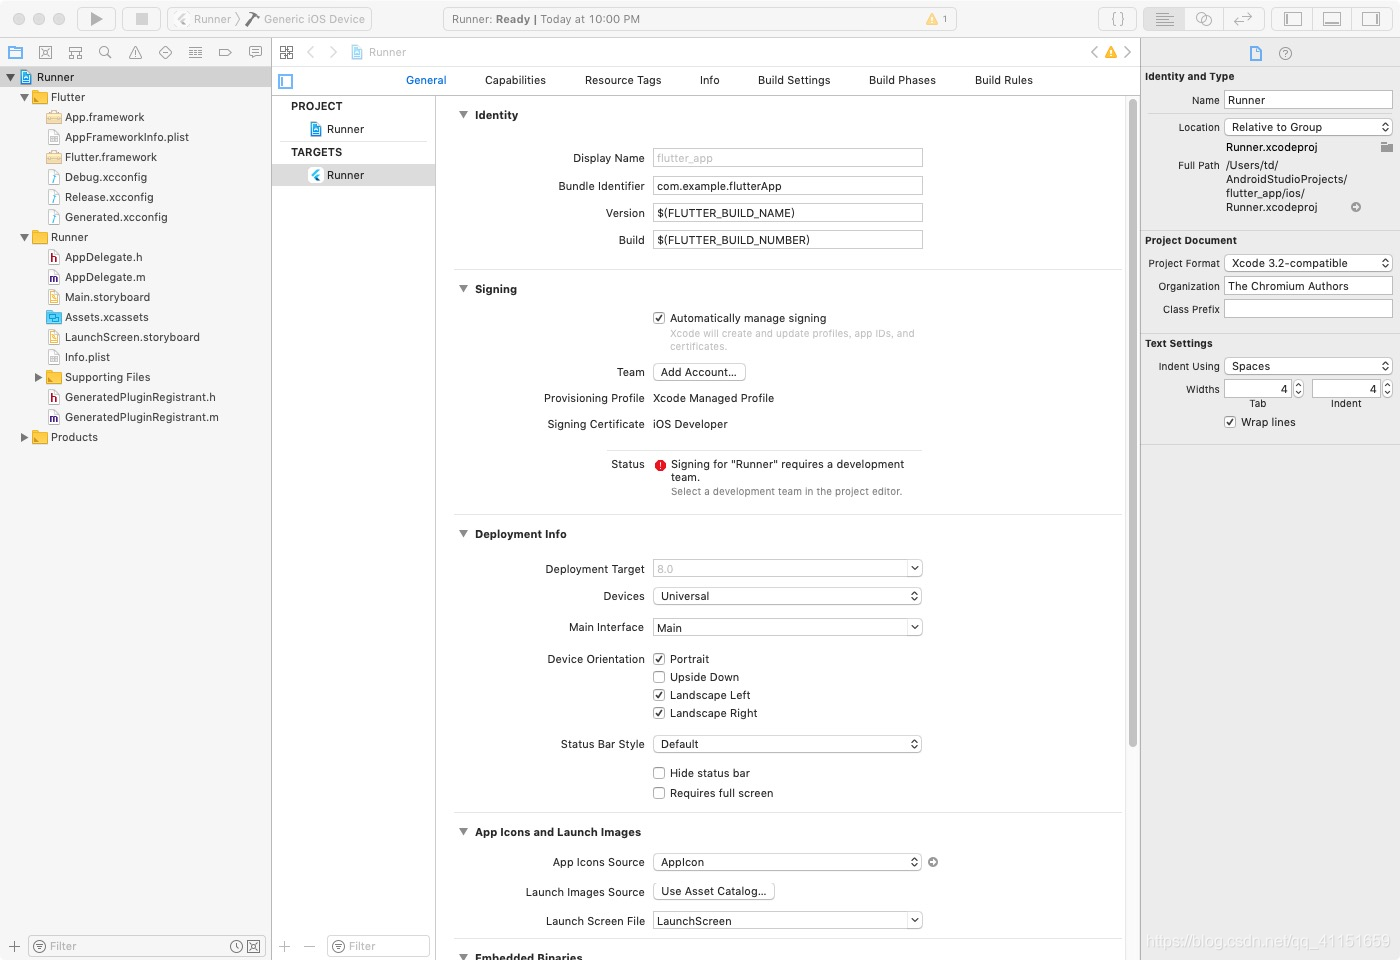
Task: Open the Breakpoint navigator icon
Action: pyautogui.click(x=225, y=52)
